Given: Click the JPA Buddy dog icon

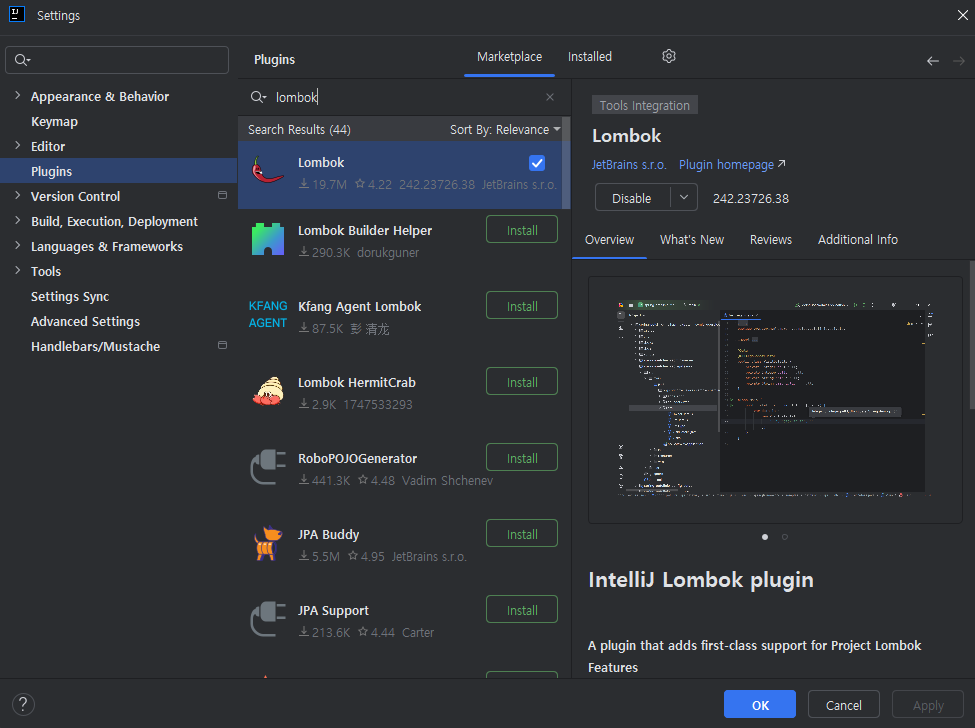Looking at the screenshot, I should 268,543.
